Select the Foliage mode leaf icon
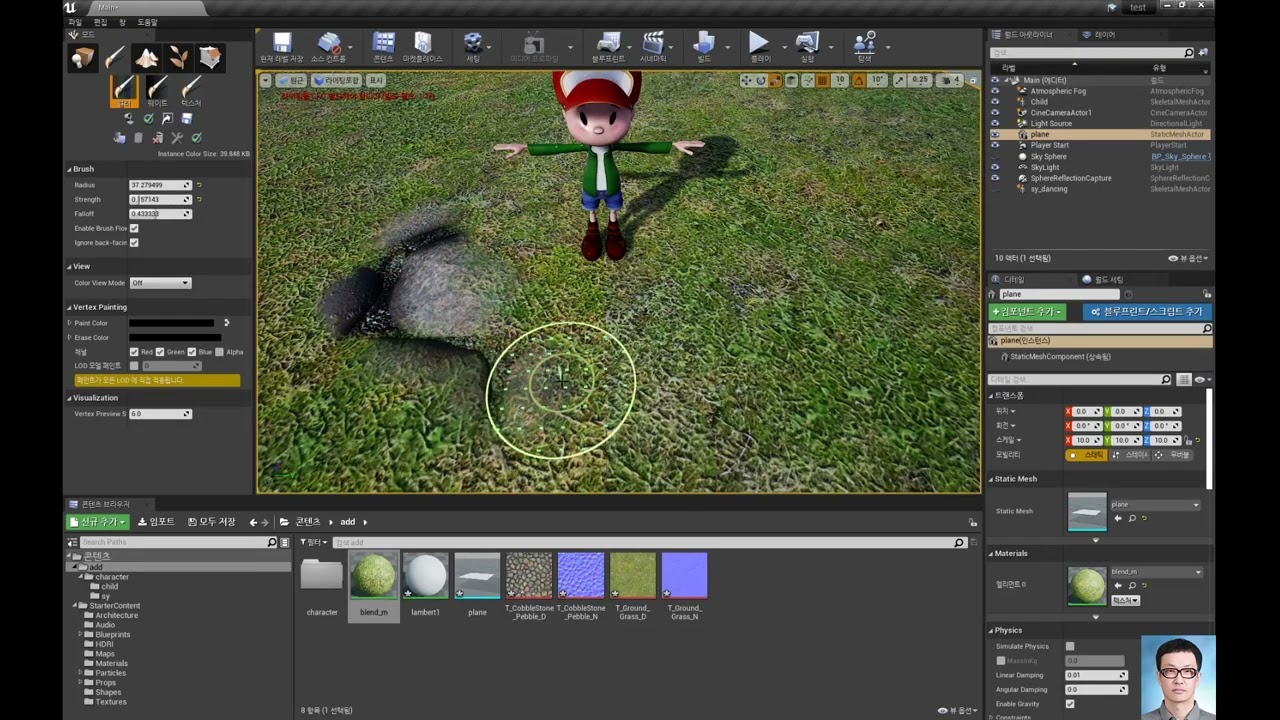The image size is (1280, 720). 178,57
